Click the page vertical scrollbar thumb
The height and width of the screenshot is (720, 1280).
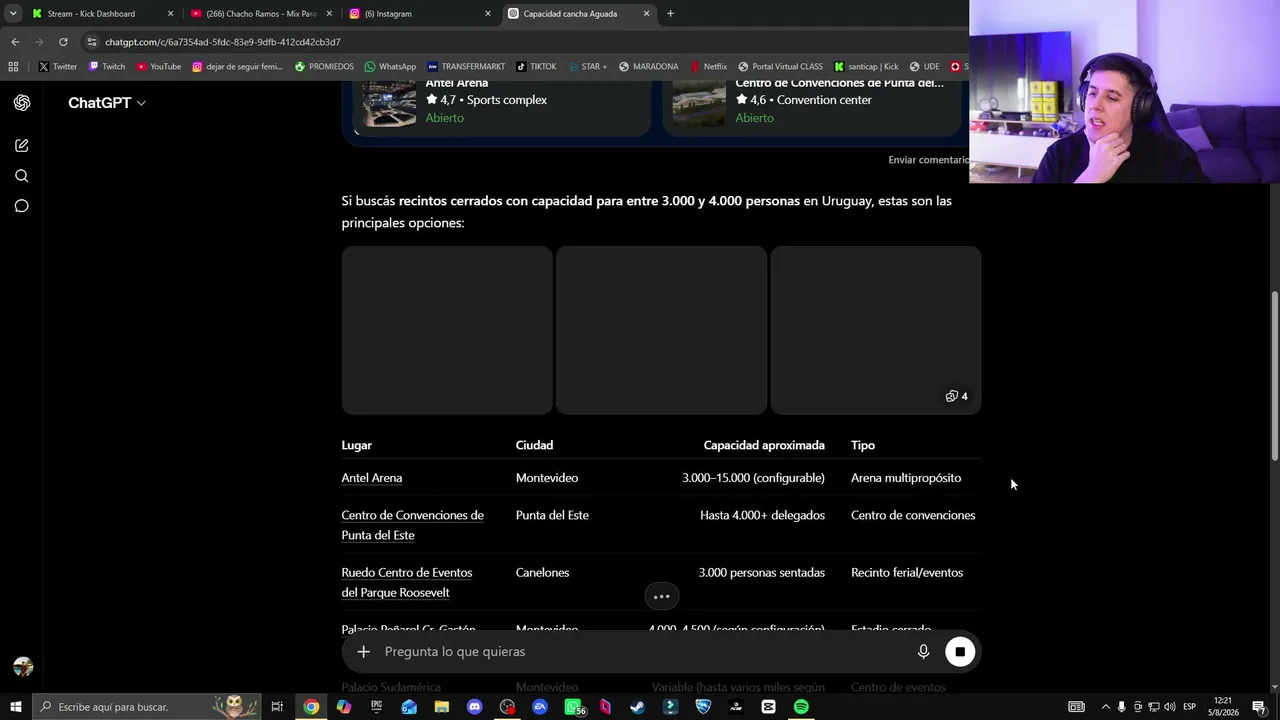pyautogui.click(x=1274, y=376)
